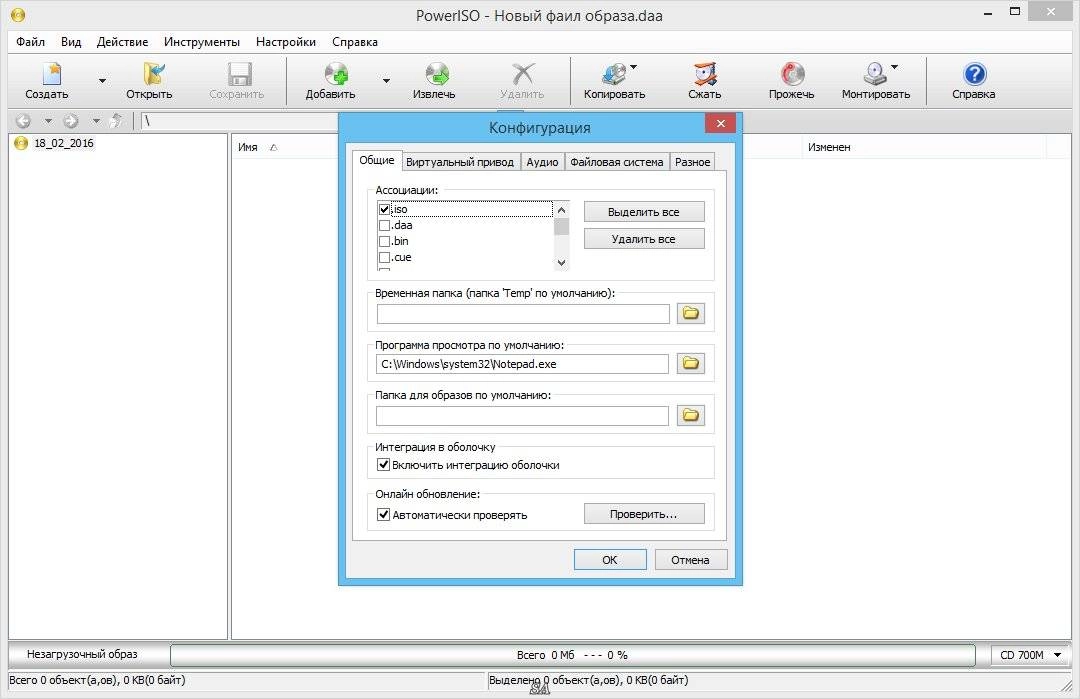Open the Открыть (Open) toolbar icon
Viewport: 1080px width, 699px height.
pyautogui.click(x=154, y=74)
